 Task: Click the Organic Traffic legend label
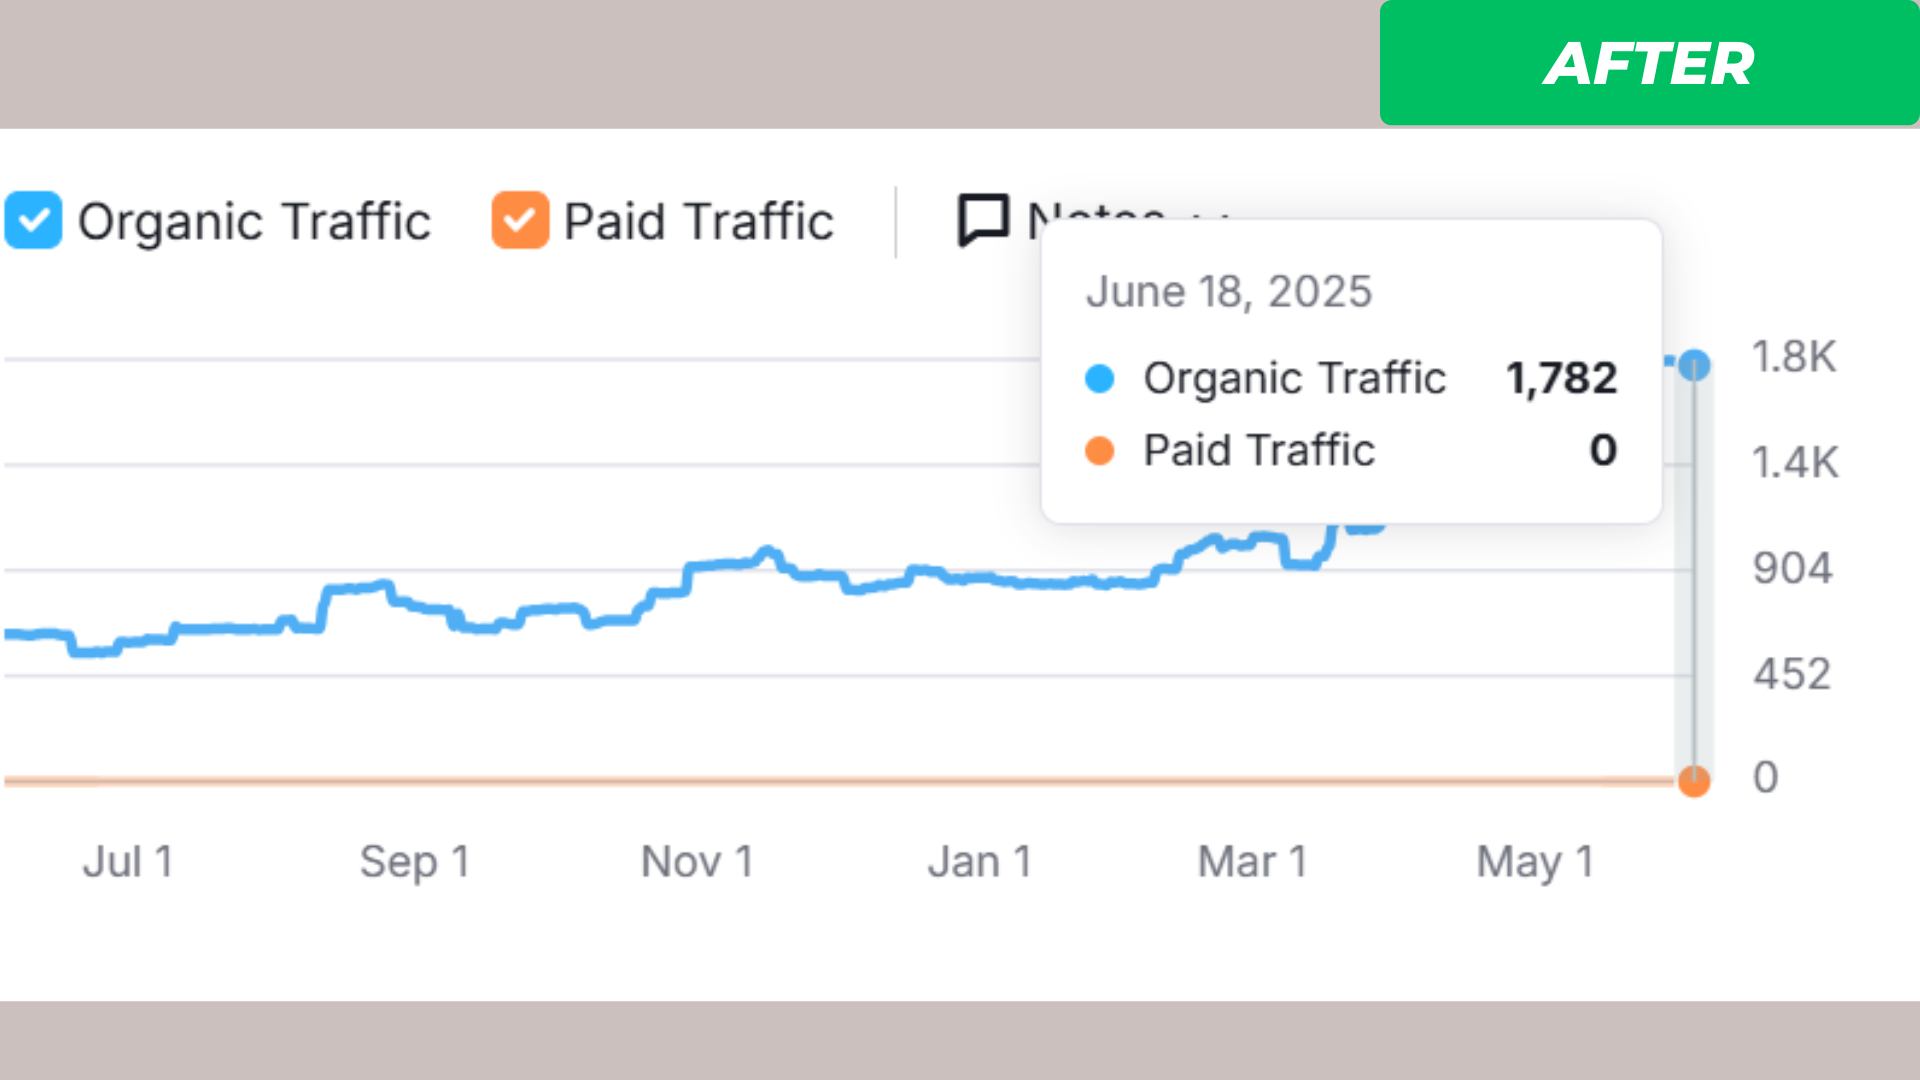pyautogui.click(x=254, y=221)
